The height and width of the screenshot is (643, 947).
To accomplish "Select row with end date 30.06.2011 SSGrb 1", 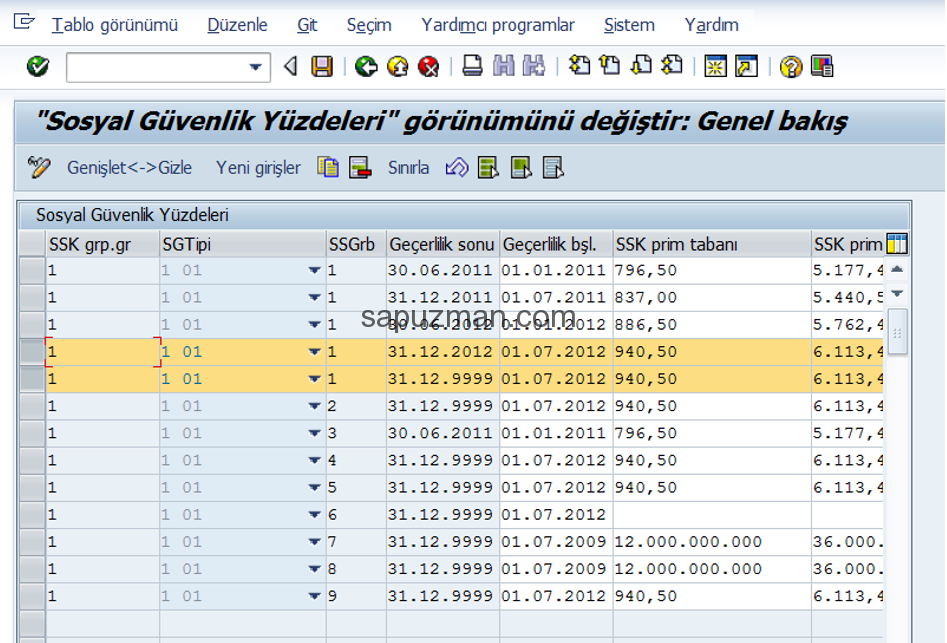I will pyautogui.click(x=32, y=270).
